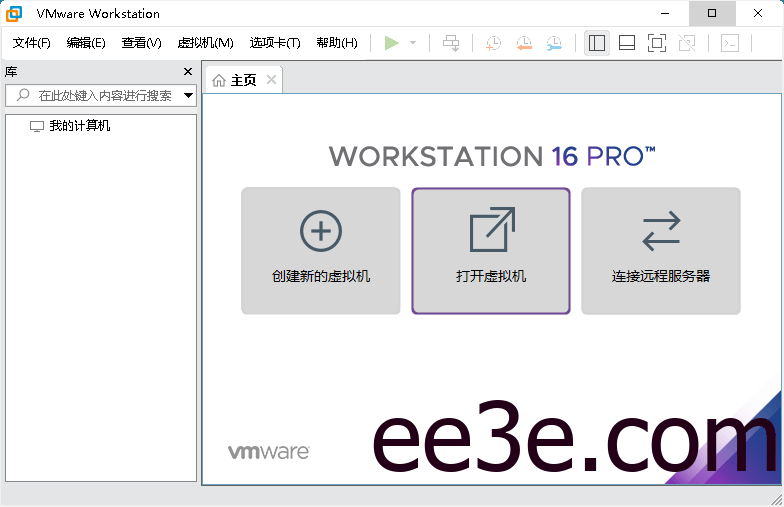Open console view toolbar icon

730,43
